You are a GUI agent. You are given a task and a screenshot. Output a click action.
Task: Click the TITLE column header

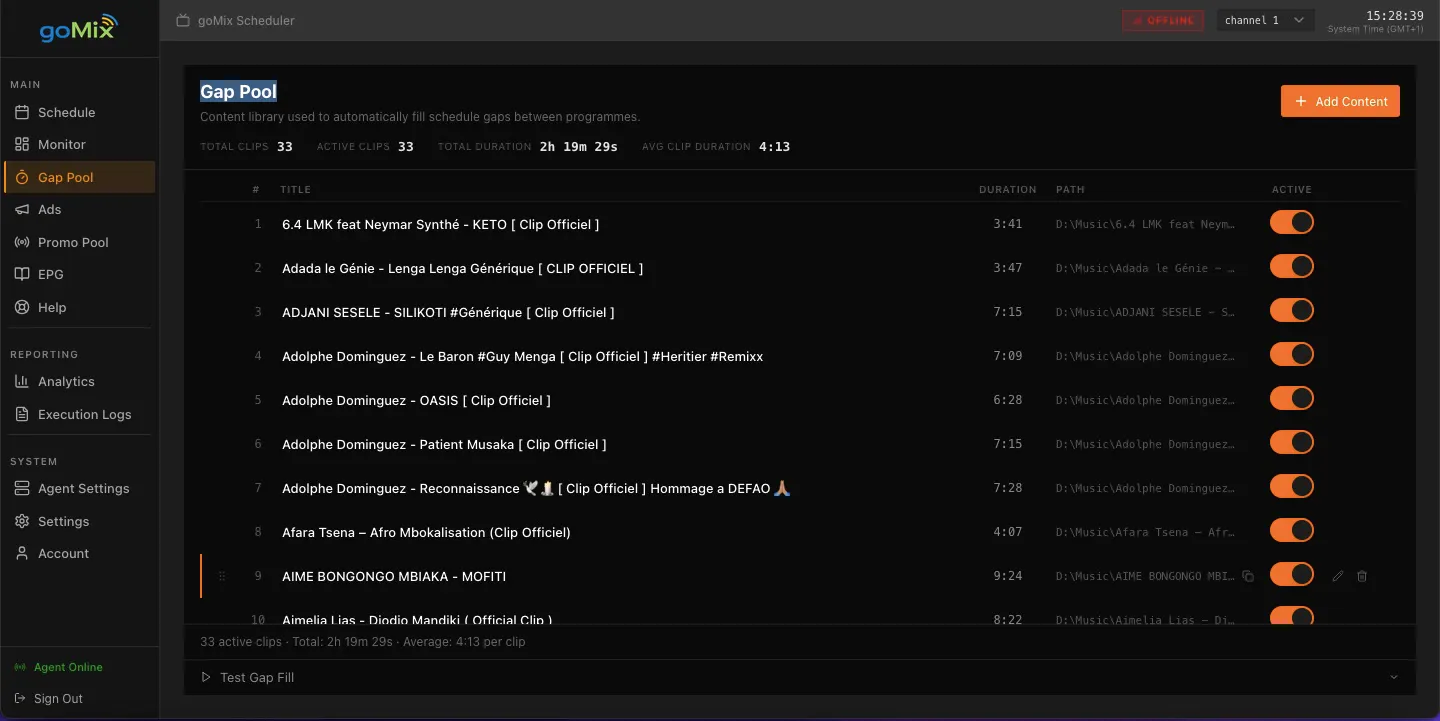pos(295,189)
